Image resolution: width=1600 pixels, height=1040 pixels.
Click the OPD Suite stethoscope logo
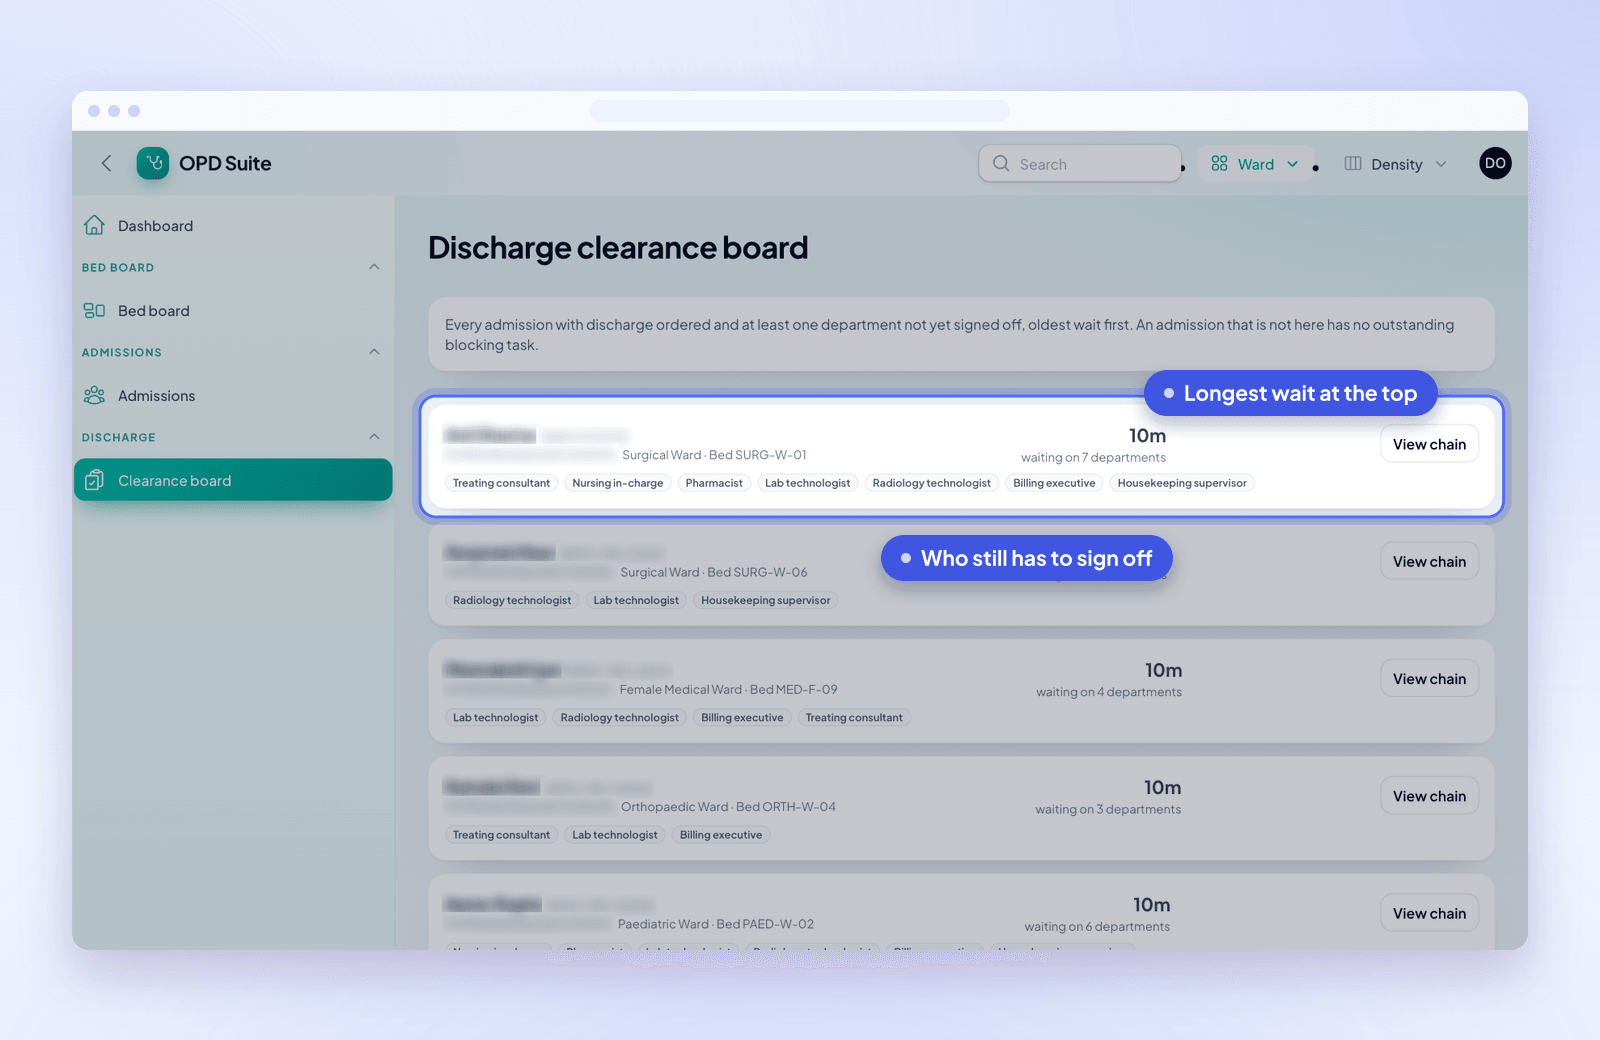[153, 163]
